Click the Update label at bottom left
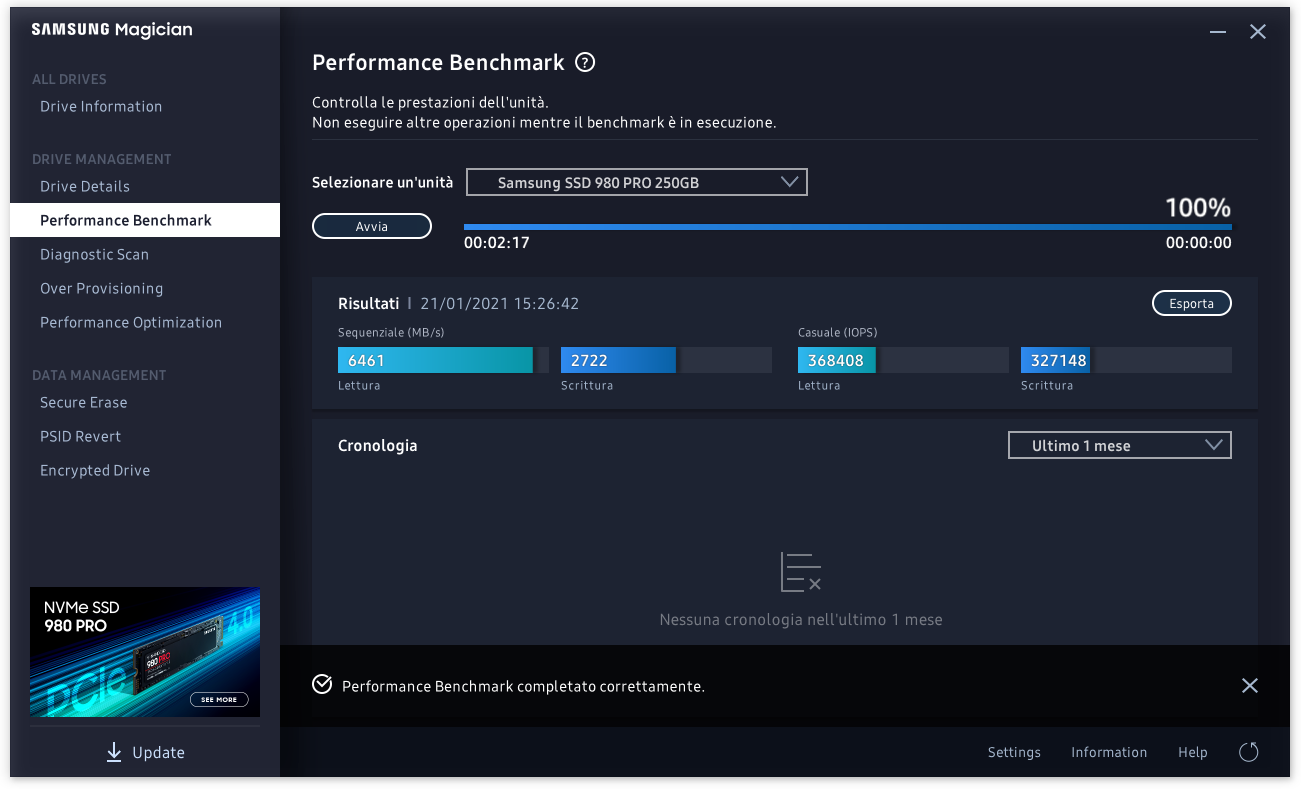Image resolution: width=1301 pixels, height=789 pixels. click(159, 752)
